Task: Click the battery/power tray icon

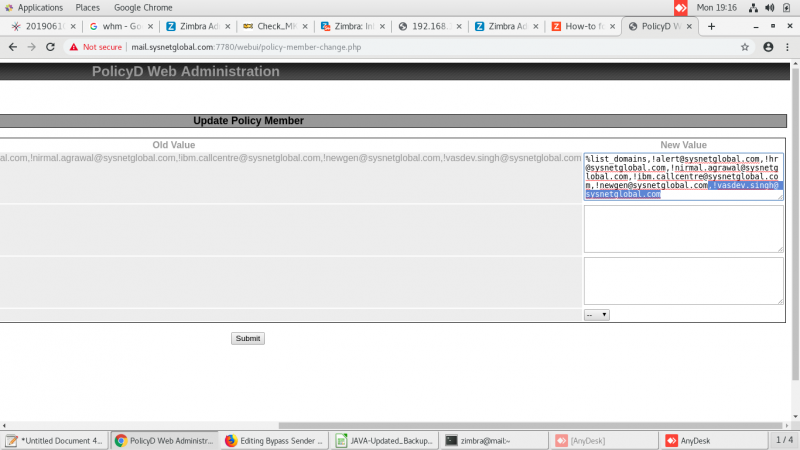Action: coord(786,8)
